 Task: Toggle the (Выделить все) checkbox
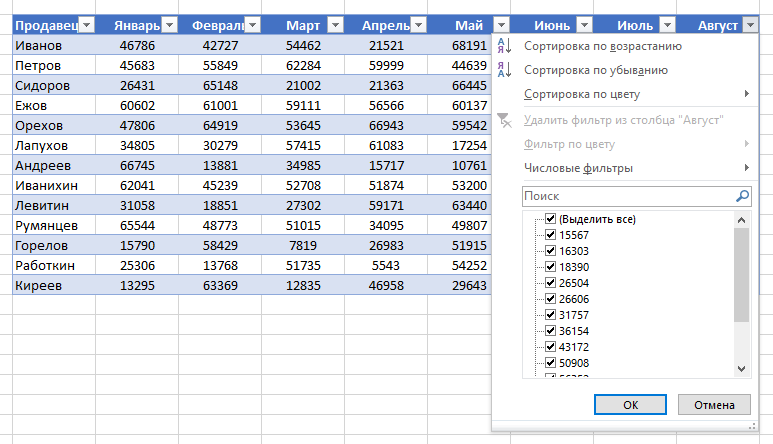click(x=550, y=219)
